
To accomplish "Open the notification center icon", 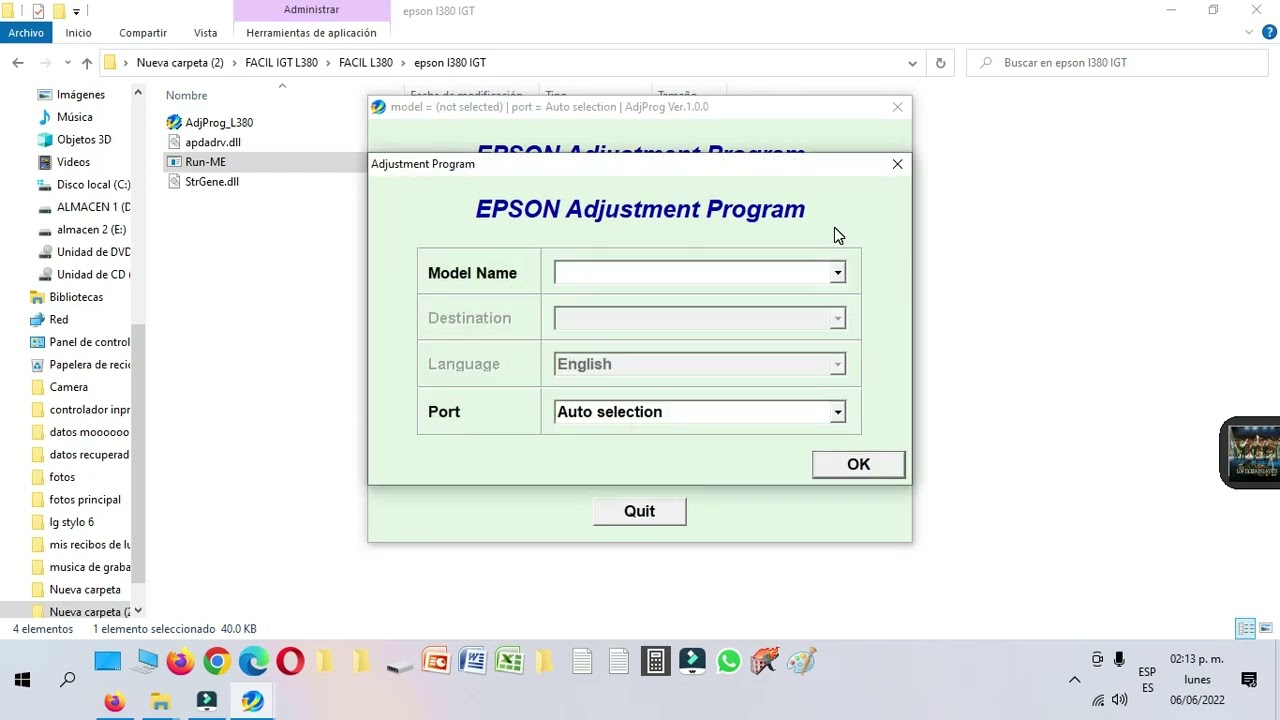I will point(1249,680).
